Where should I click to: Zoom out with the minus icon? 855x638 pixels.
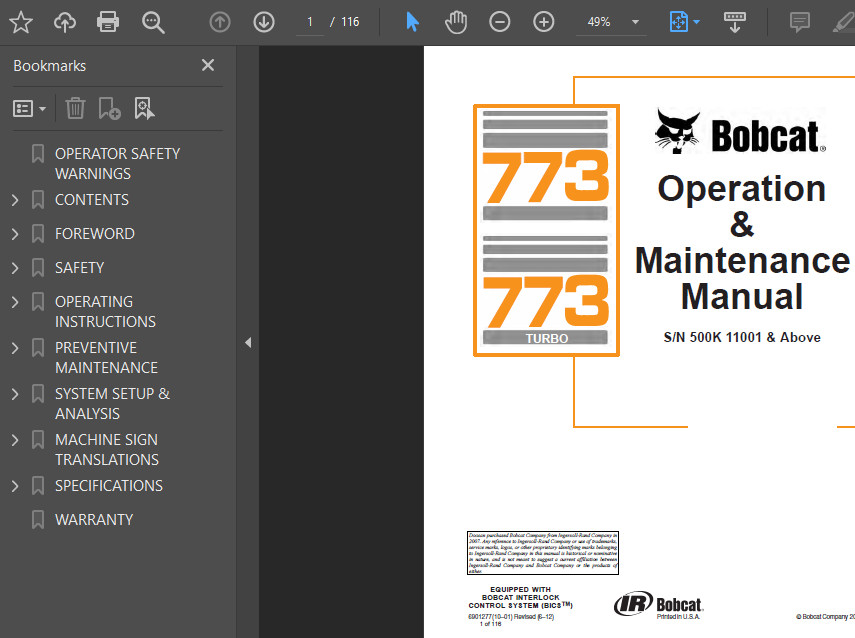coord(499,22)
